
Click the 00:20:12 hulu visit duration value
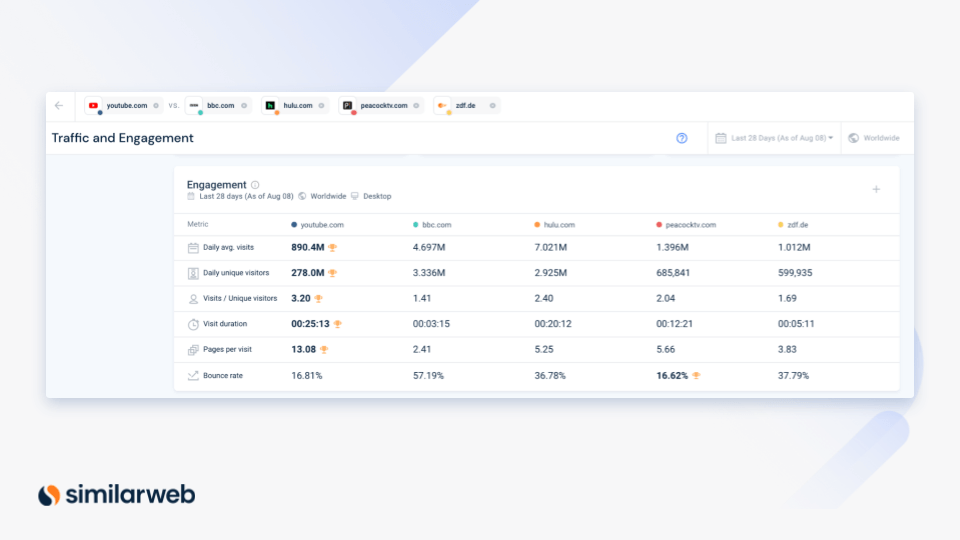click(x=553, y=324)
